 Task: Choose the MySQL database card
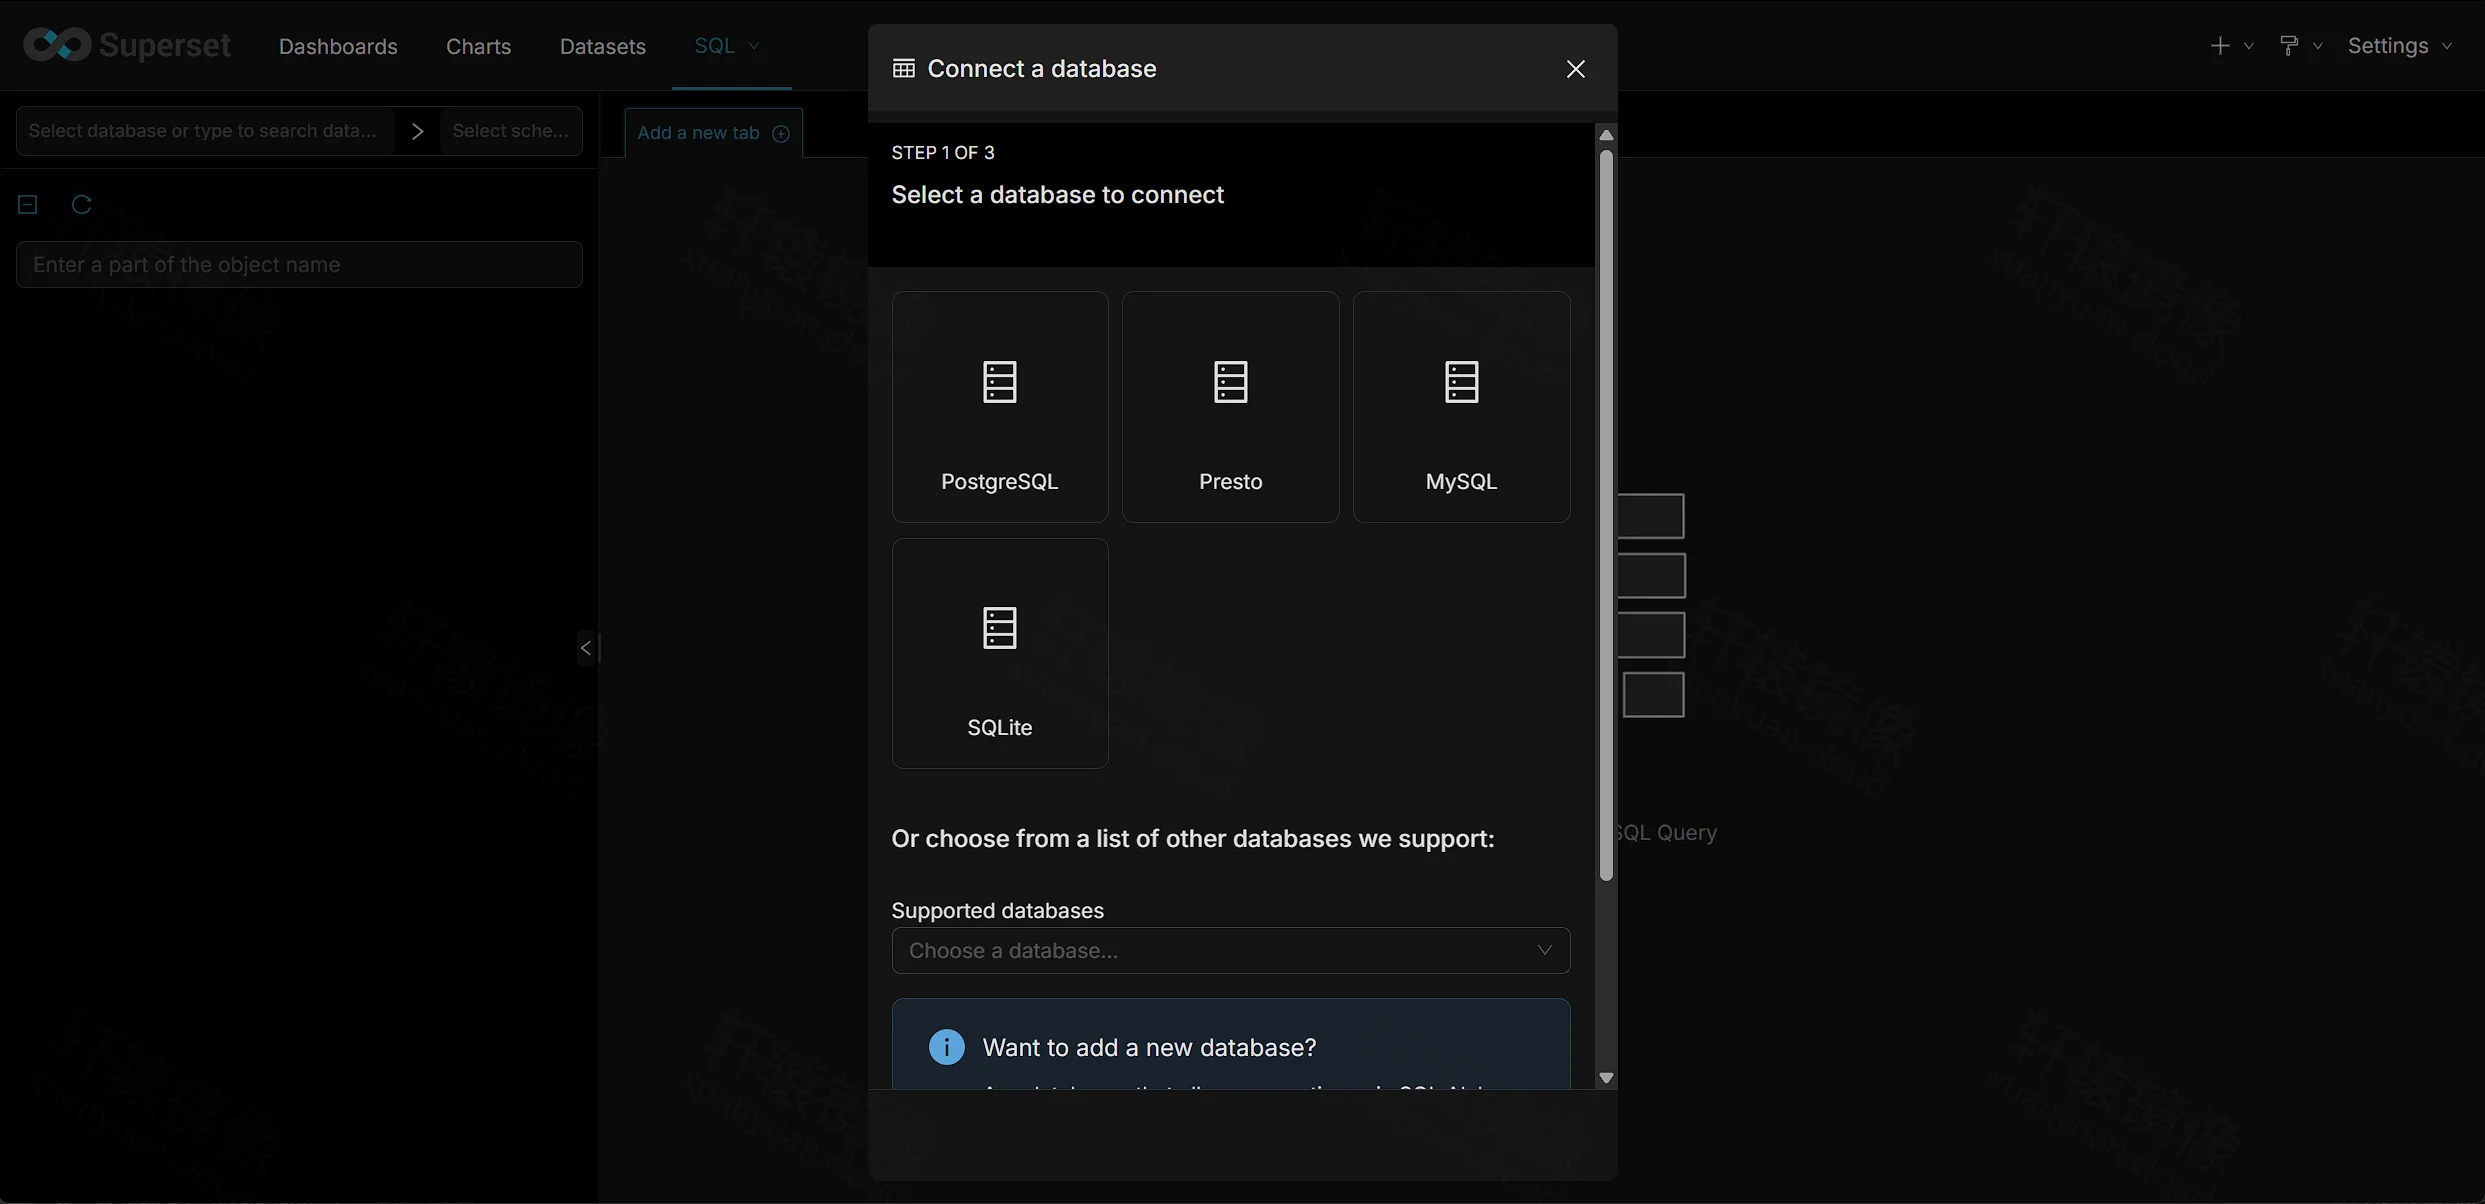click(x=1461, y=406)
